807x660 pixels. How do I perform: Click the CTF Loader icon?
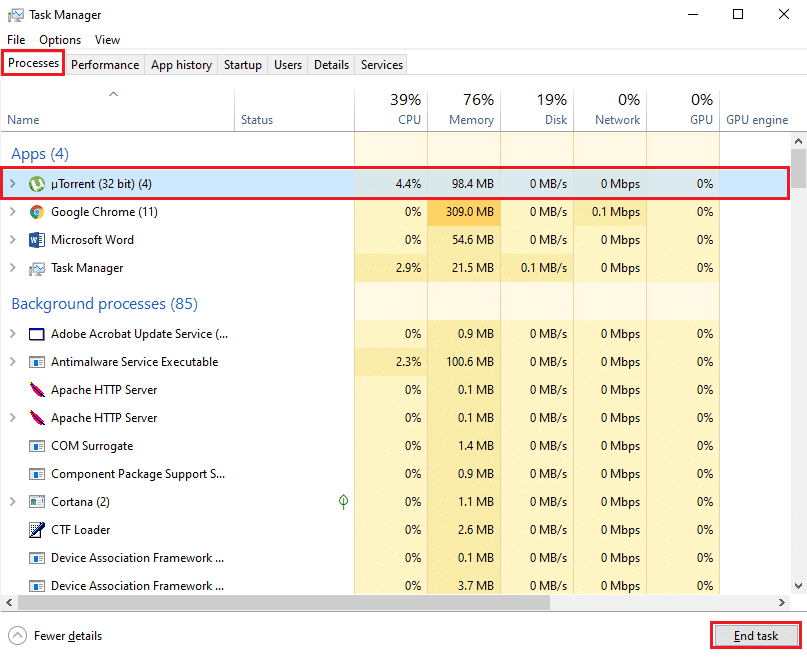pos(37,530)
